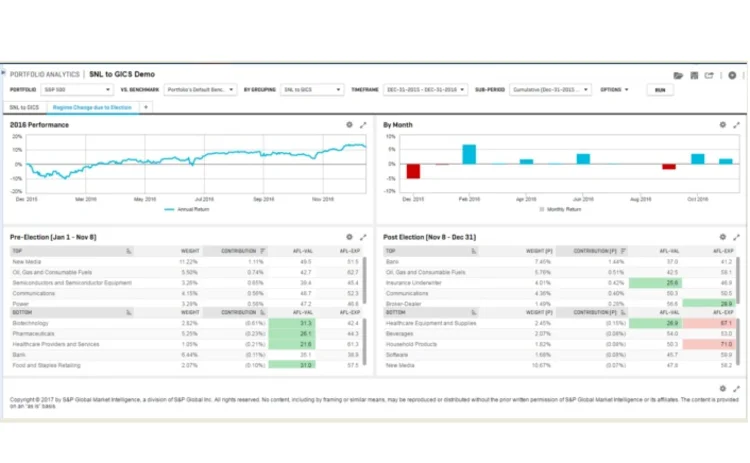This screenshot has height=463, width=750.
Task: Toggle the Annual Return legend entry
Action: 187,209
